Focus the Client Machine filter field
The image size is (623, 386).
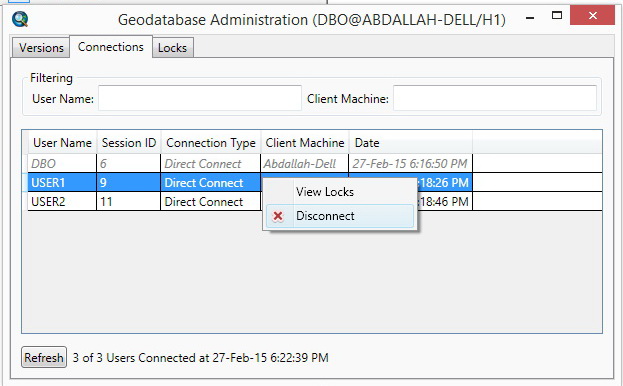point(495,98)
